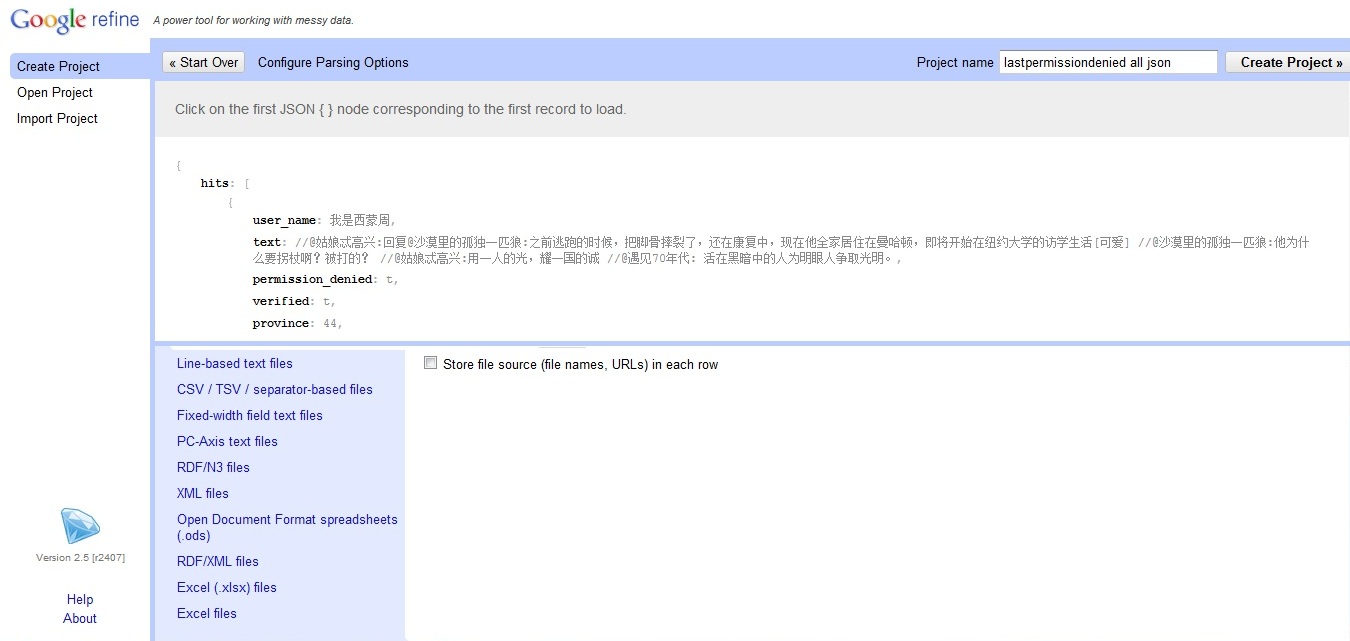The width and height of the screenshot is (1350, 641).
Task: Select the user_name field in JSON preview
Action: click(284, 220)
